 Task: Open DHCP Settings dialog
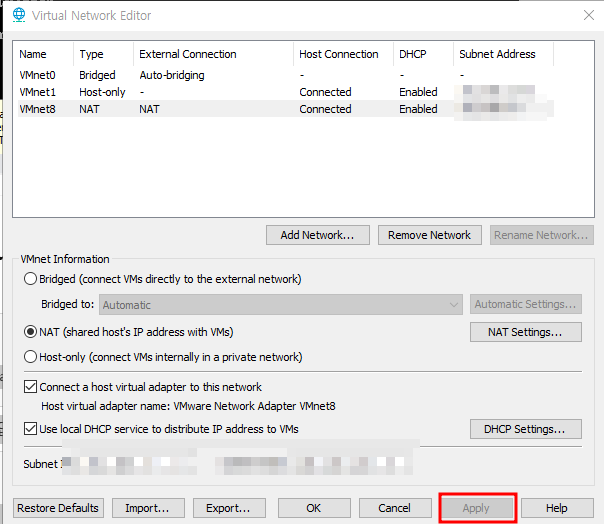click(x=526, y=429)
